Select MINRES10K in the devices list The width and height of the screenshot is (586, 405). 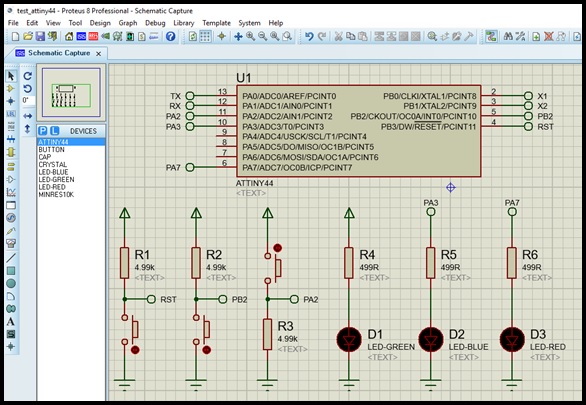pyautogui.click(x=71, y=194)
